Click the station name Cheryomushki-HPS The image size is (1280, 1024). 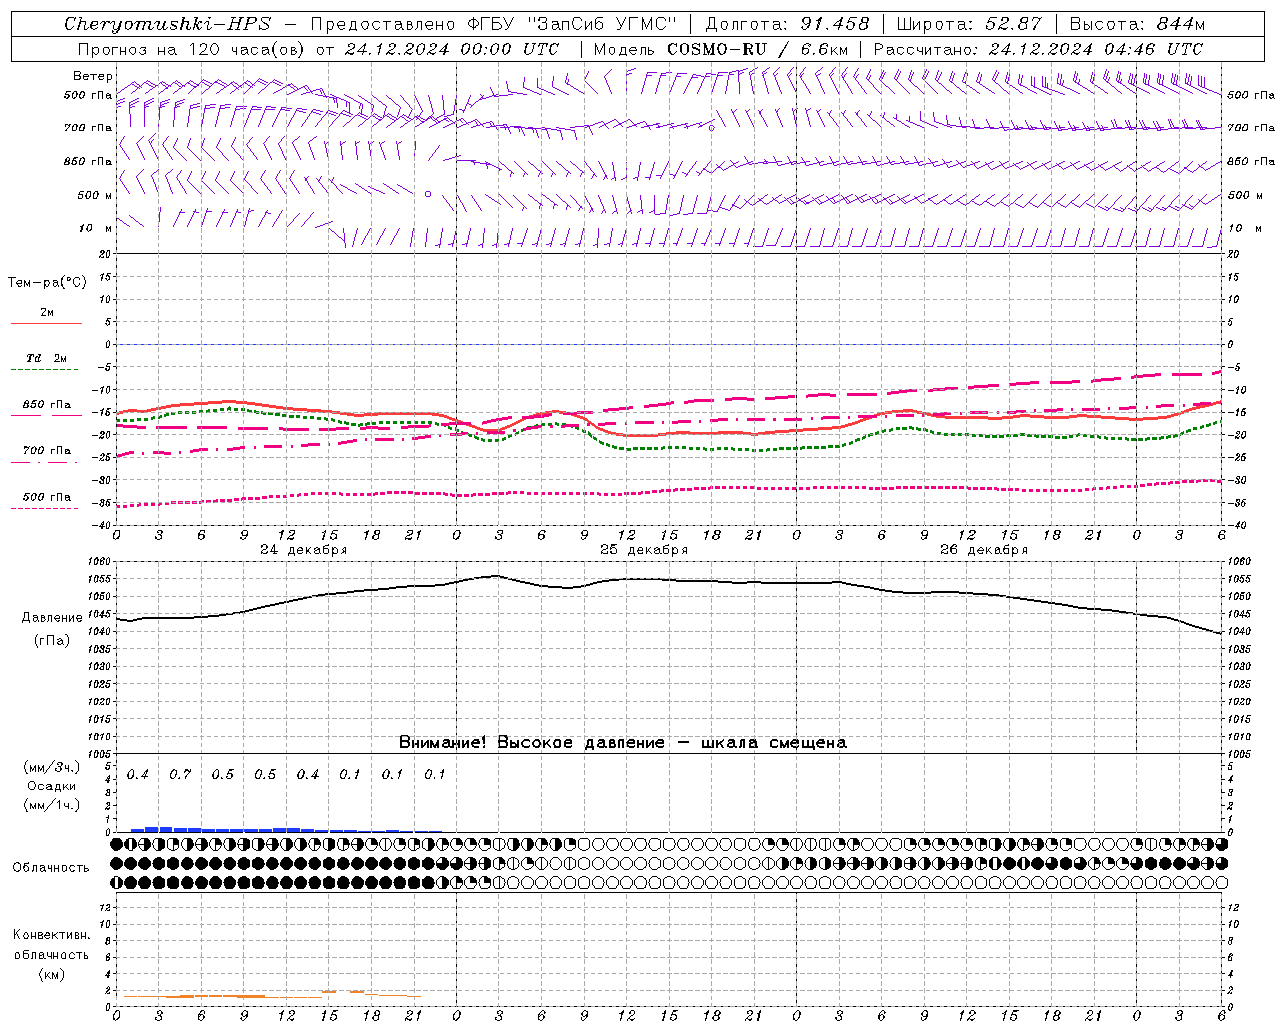[x=167, y=24]
